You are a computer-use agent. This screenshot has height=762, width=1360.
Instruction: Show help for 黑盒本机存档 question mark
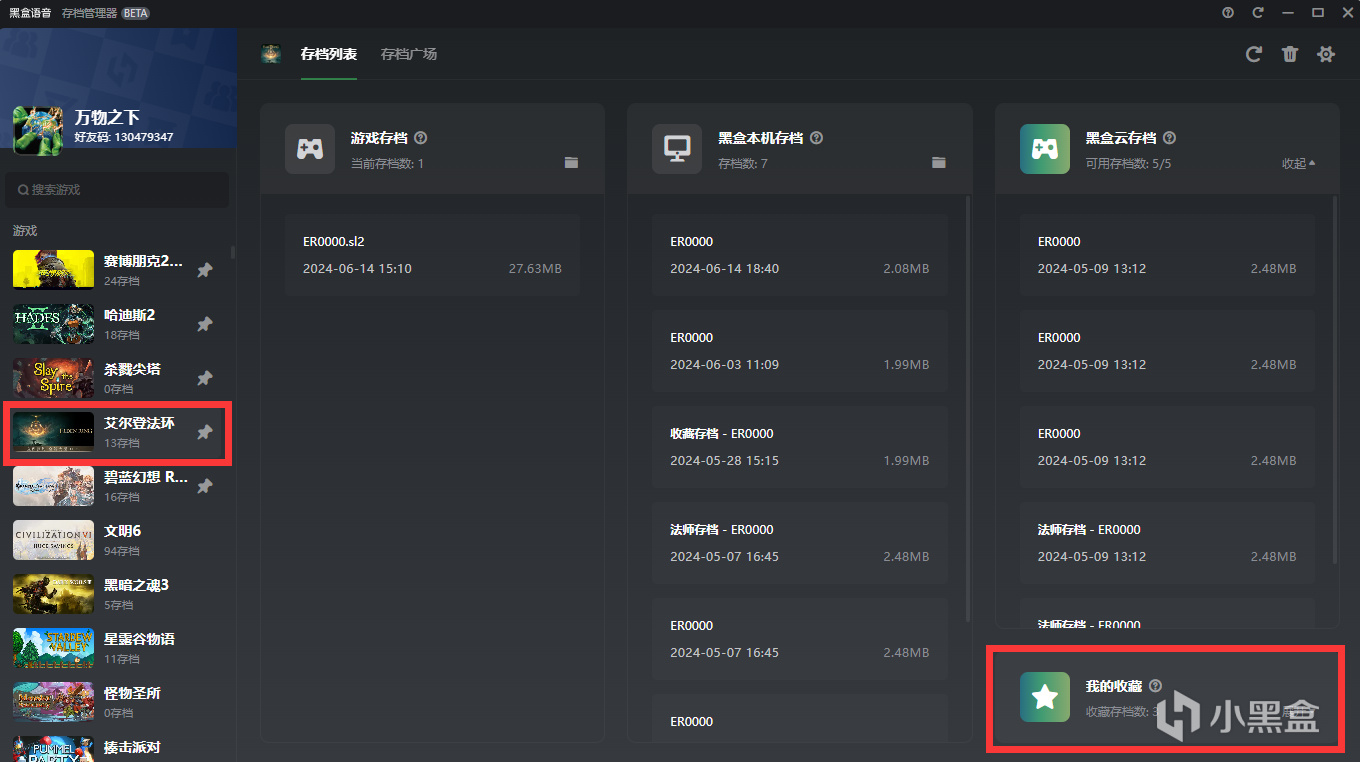pos(816,138)
